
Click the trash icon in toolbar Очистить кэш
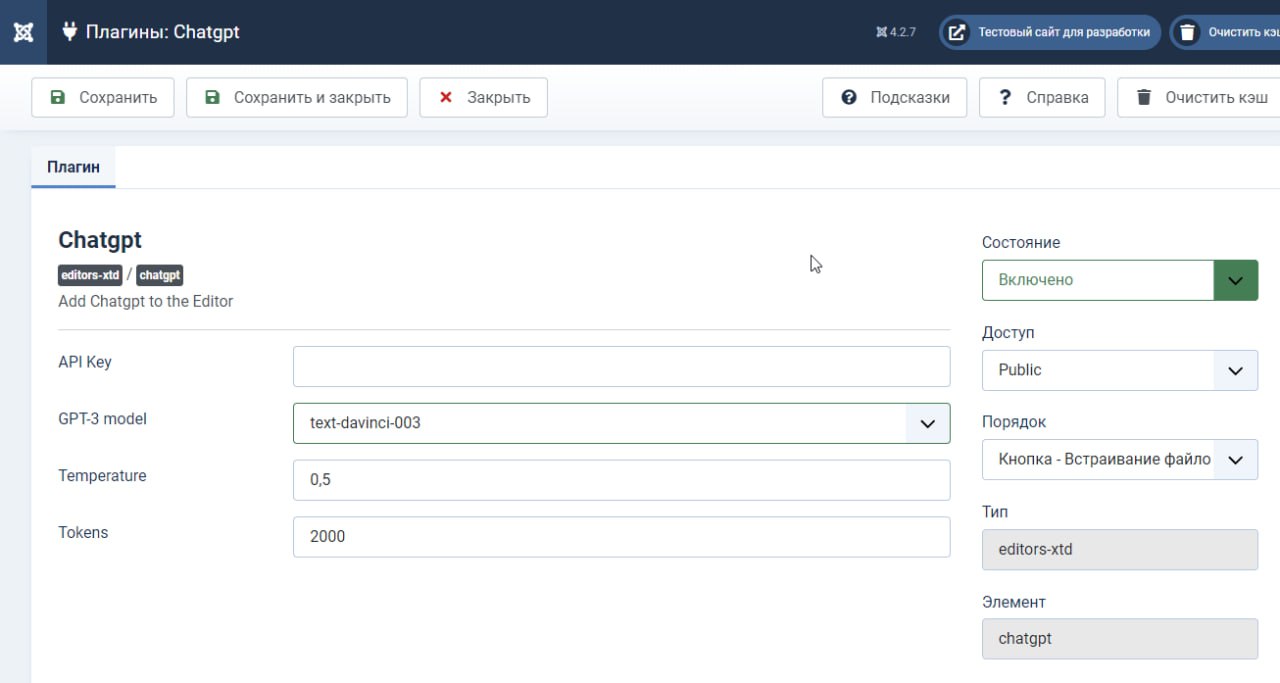(x=1143, y=97)
